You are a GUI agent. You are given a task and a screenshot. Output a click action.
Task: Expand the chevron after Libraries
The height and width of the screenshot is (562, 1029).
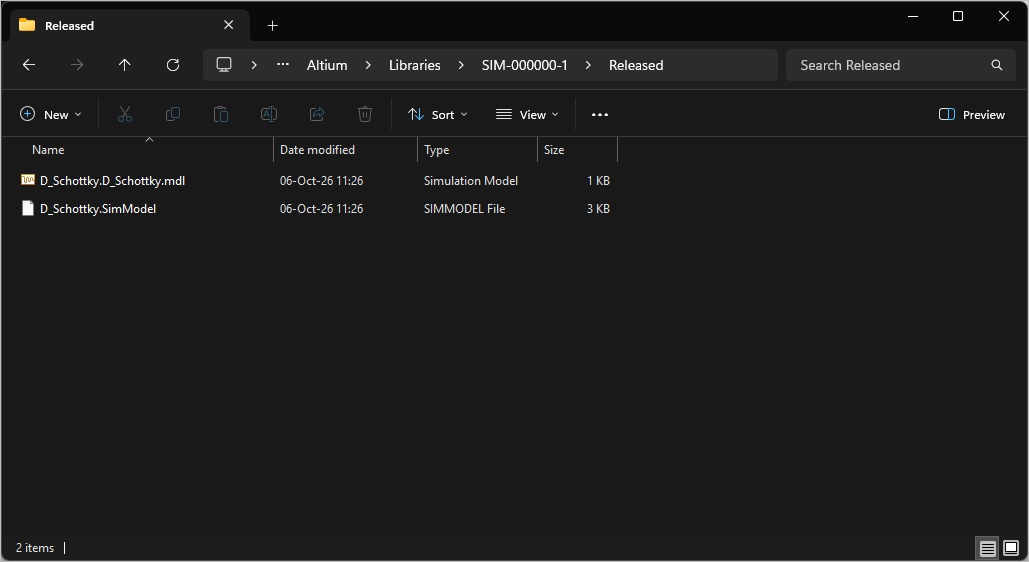pos(461,65)
